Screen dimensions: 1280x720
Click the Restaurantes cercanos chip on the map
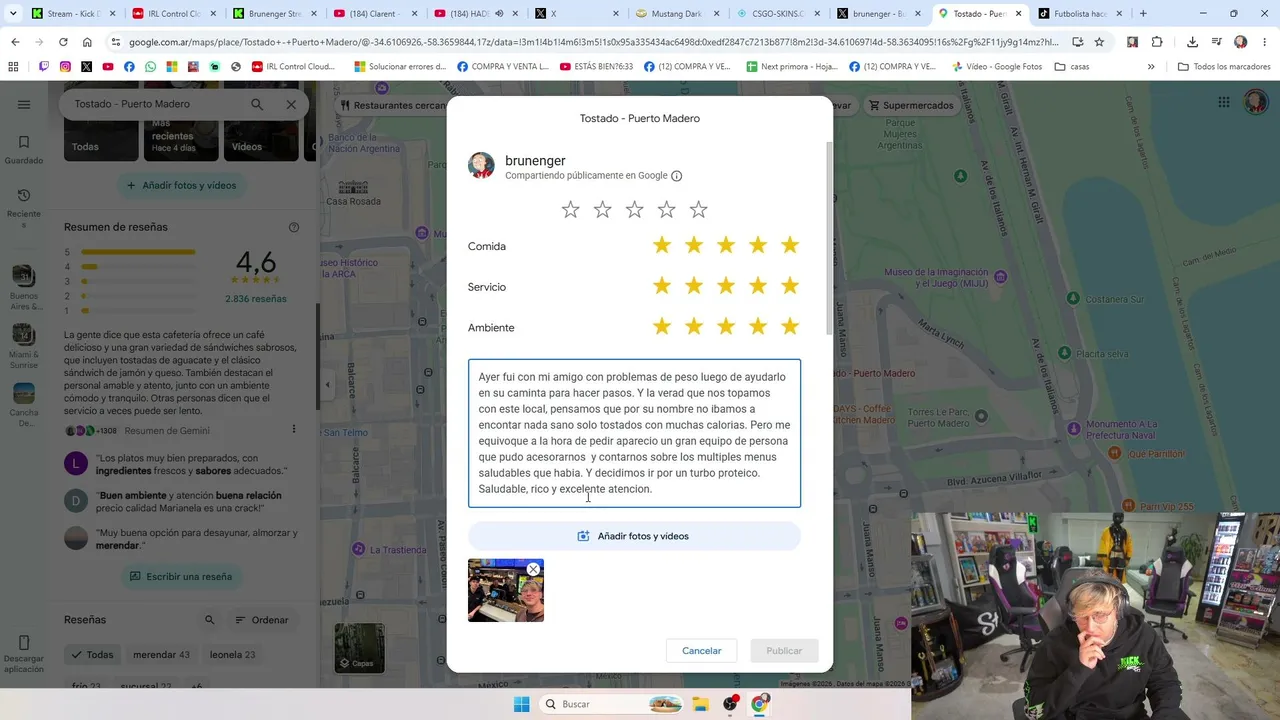click(x=393, y=105)
